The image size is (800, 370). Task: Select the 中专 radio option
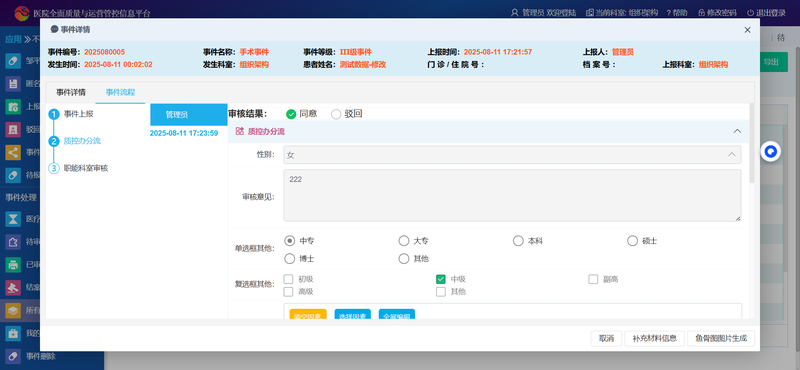[x=289, y=241]
